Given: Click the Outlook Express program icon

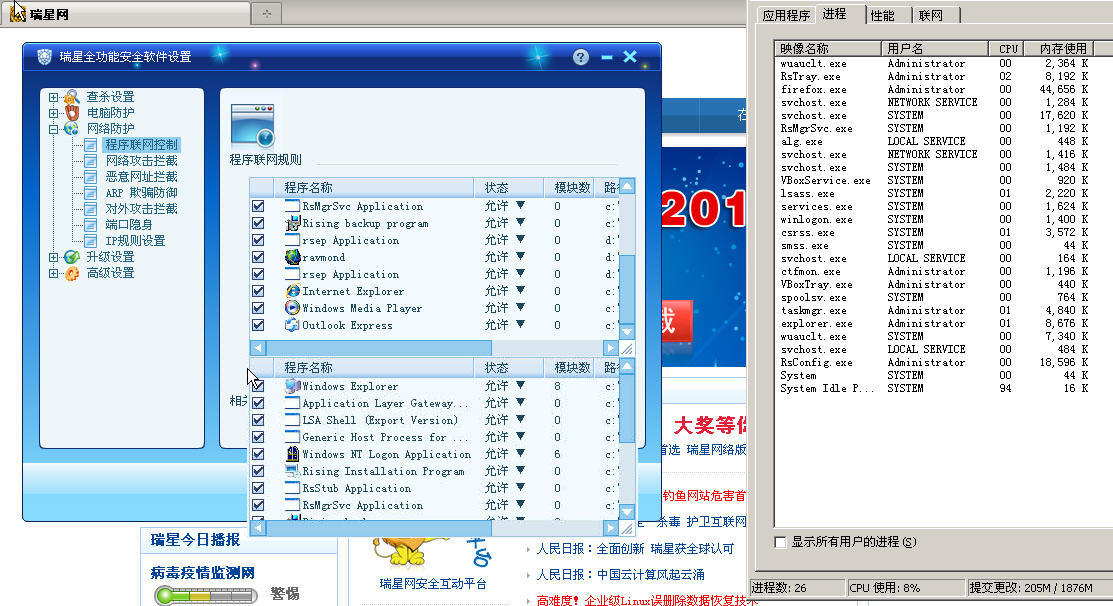Looking at the screenshot, I should [x=292, y=325].
